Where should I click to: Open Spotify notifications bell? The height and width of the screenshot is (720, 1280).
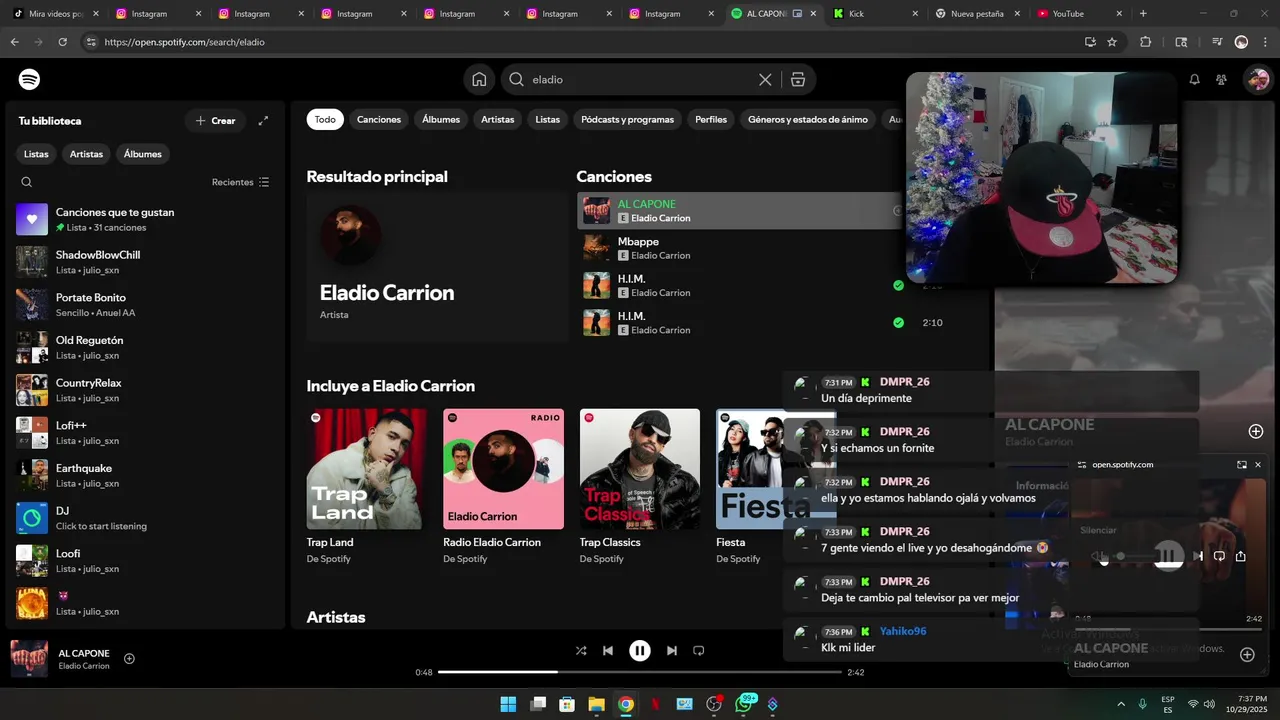(x=1194, y=79)
